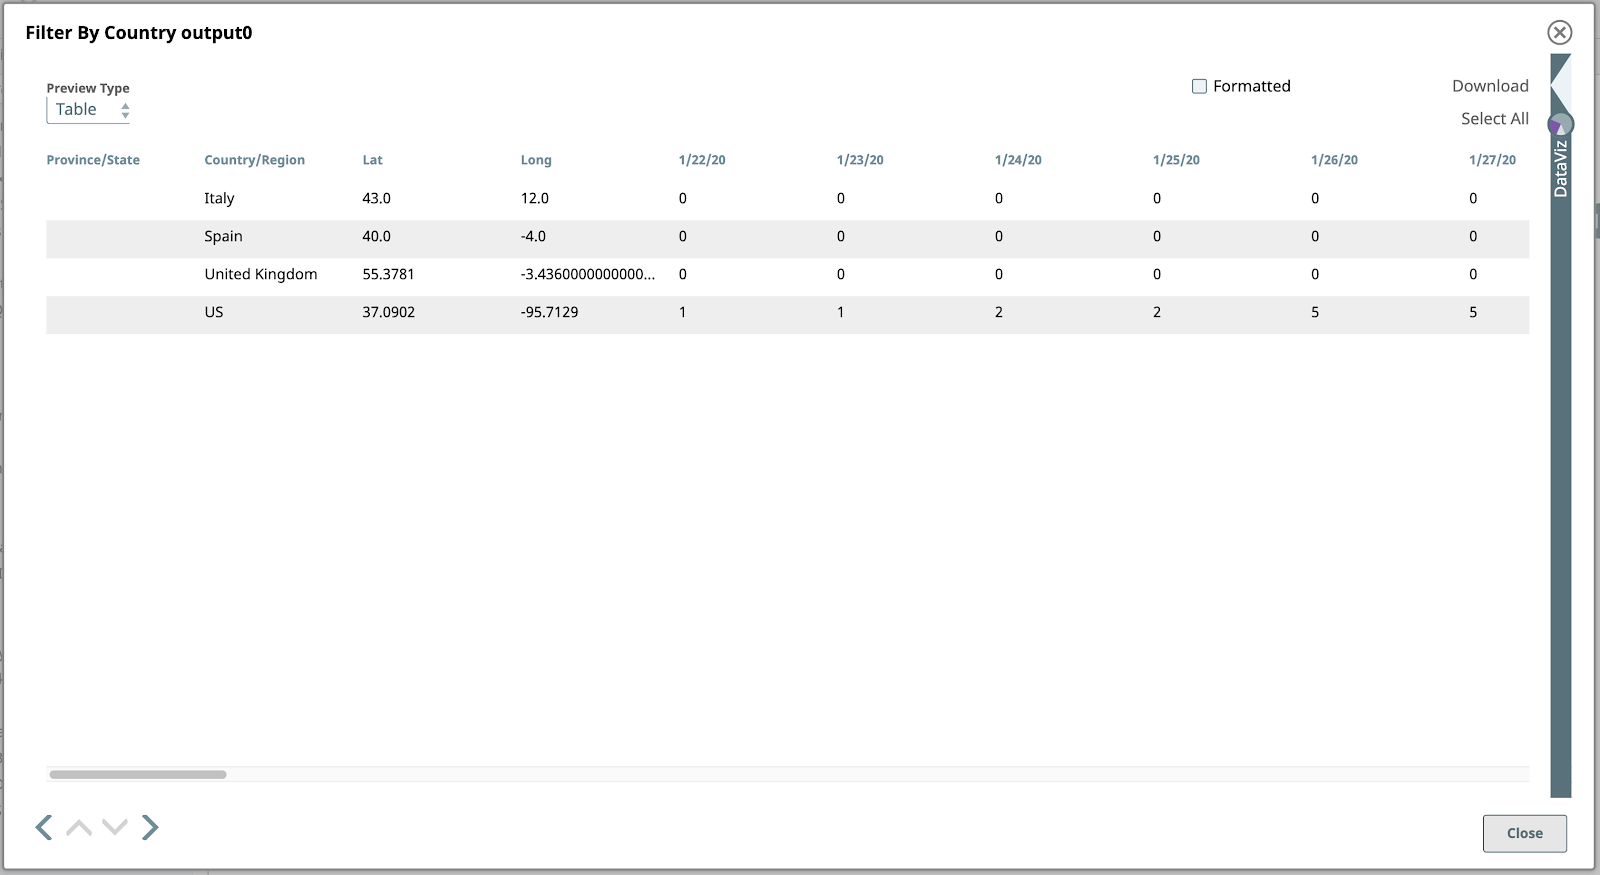Click the Province/State column header
Screen dimensions: 1600x875
pos(93,160)
